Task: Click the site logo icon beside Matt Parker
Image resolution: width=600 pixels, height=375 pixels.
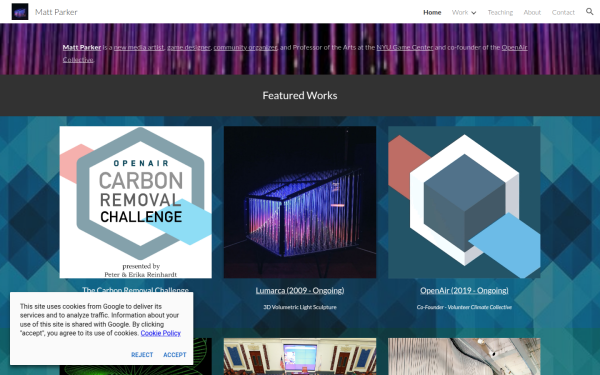Action: point(20,12)
